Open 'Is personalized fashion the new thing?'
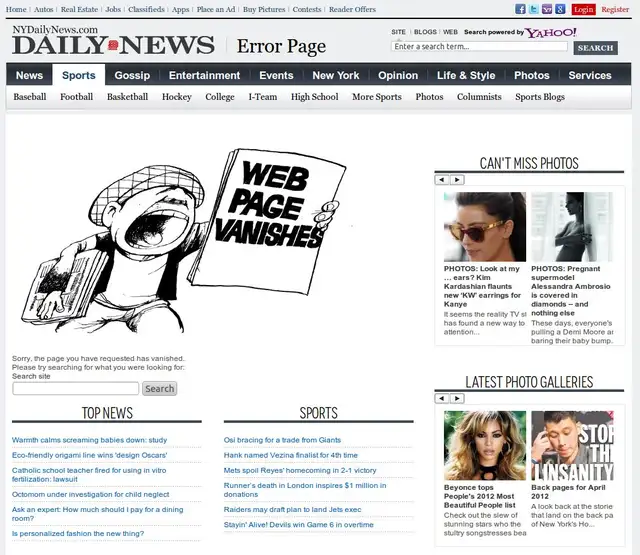 (x=78, y=533)
